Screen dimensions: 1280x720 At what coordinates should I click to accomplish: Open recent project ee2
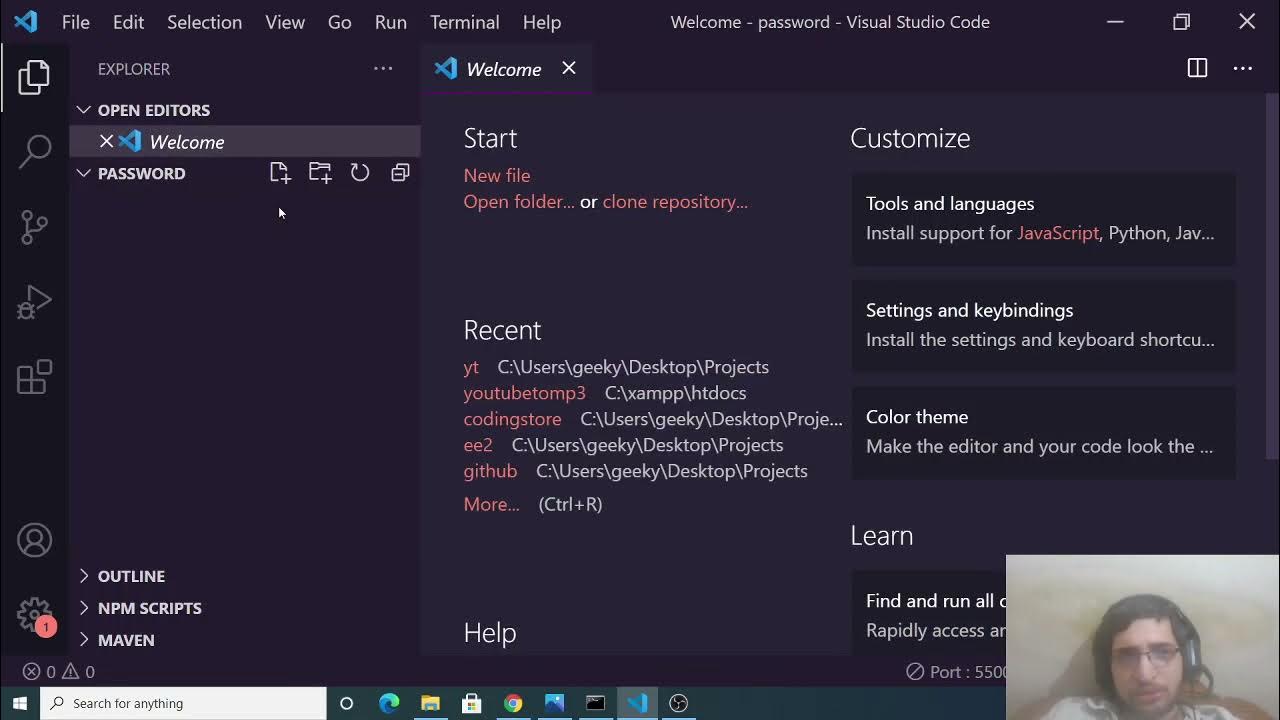click(478, 445)
